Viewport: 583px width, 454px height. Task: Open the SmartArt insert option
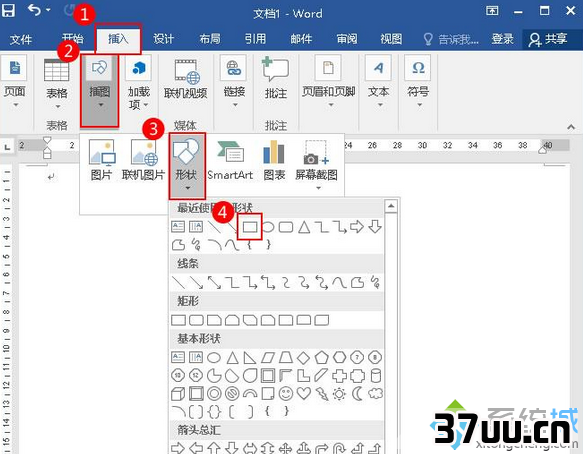click(230, 161)
